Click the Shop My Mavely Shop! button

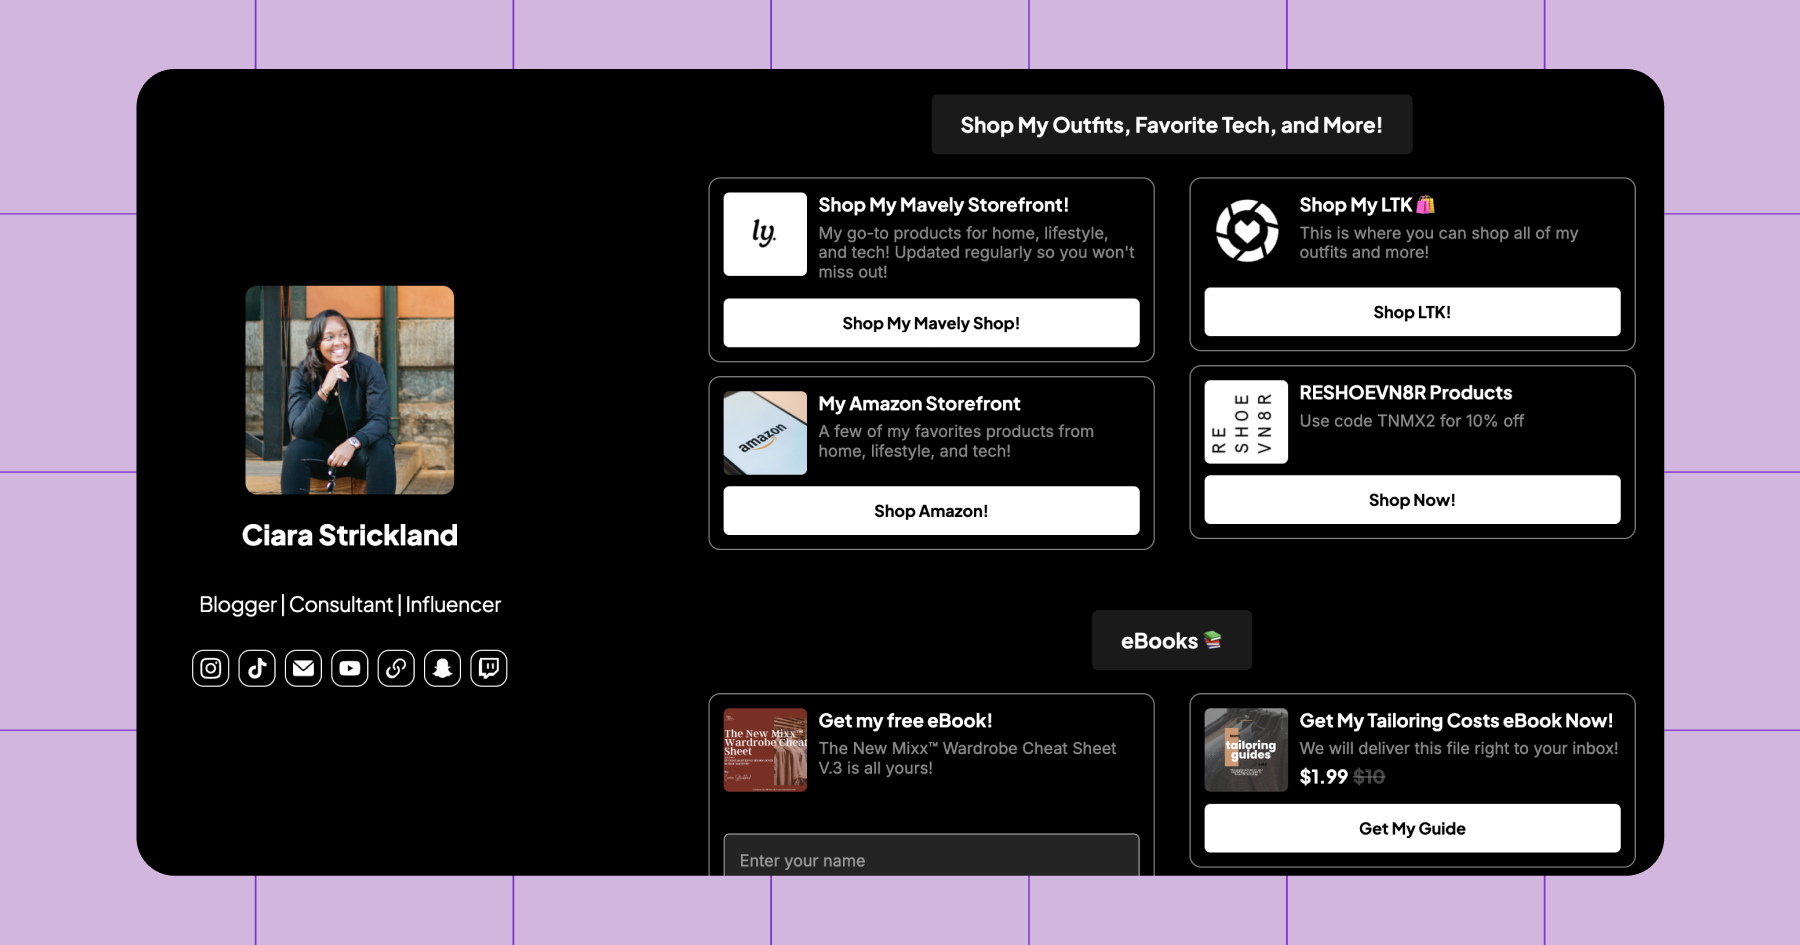(x=931, y=323)
